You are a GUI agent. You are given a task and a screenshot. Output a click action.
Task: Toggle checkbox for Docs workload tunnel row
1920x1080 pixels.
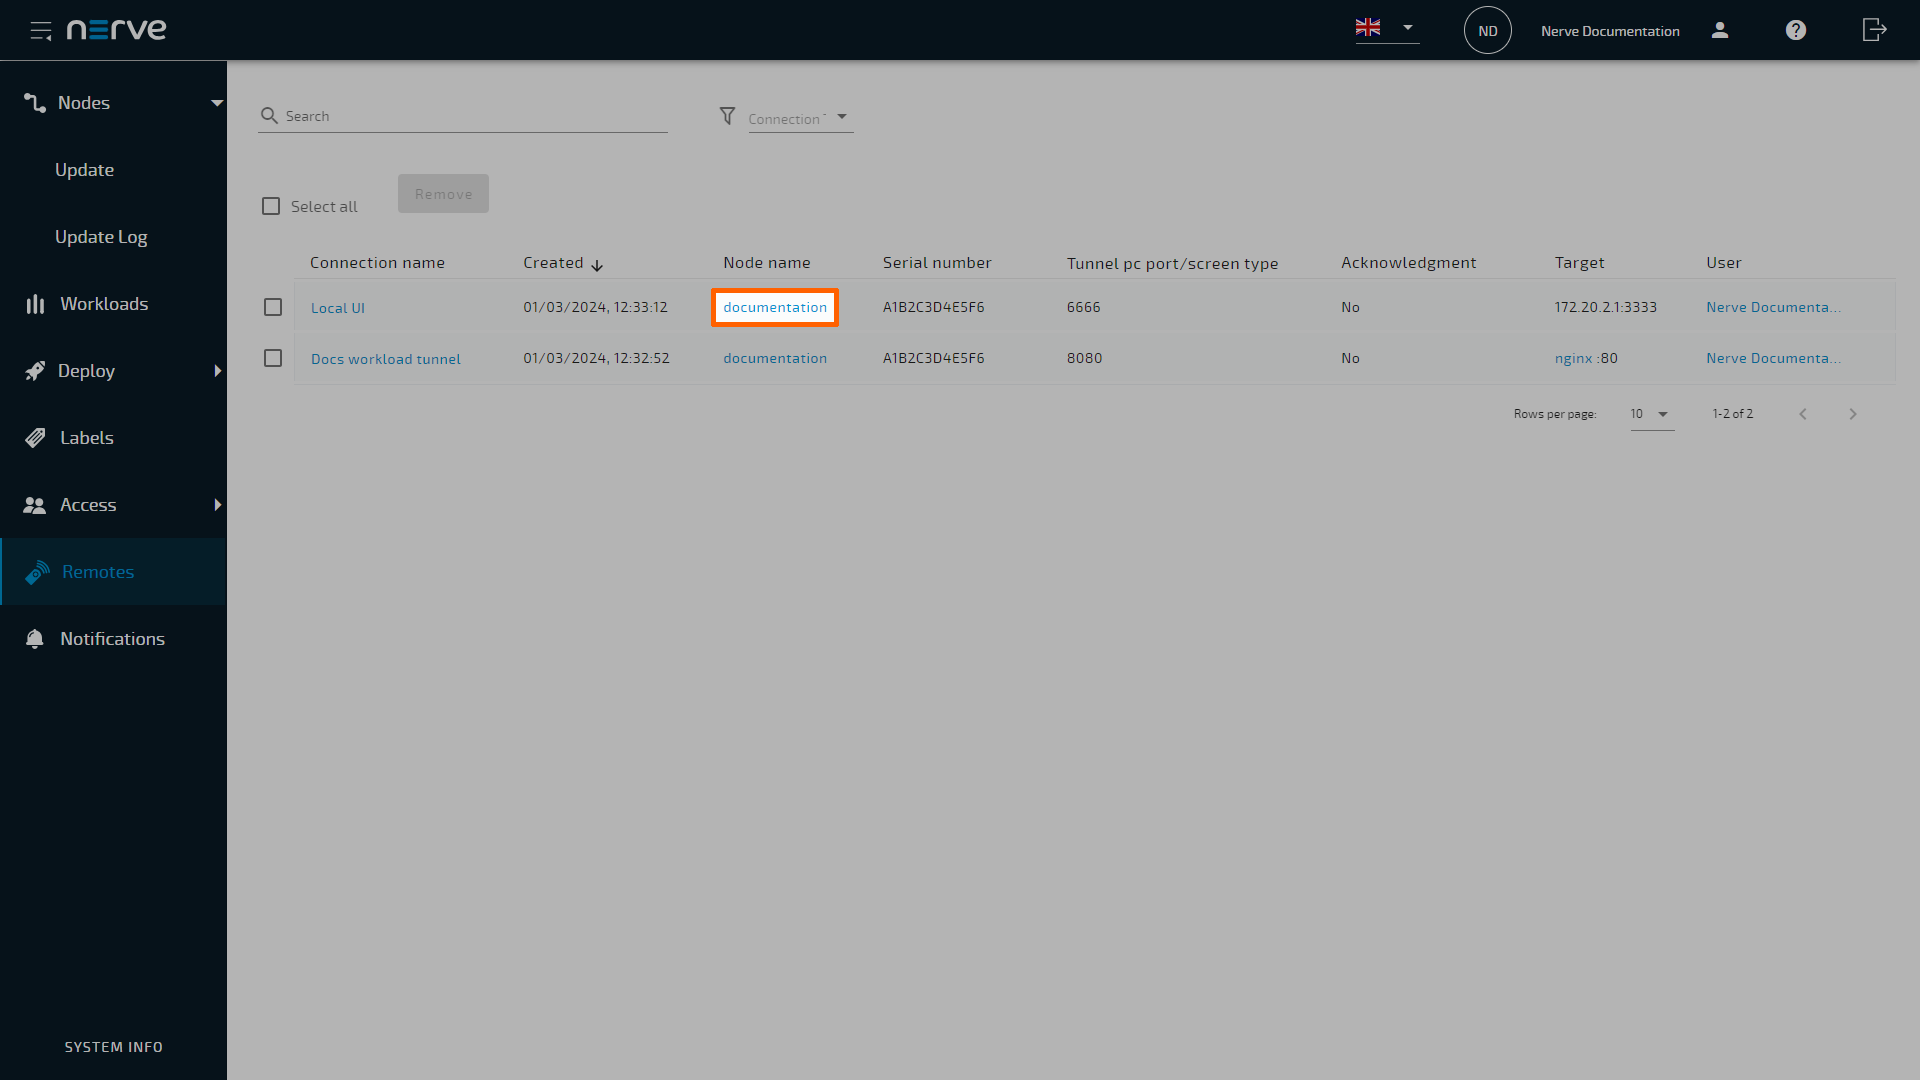[273, 357]
